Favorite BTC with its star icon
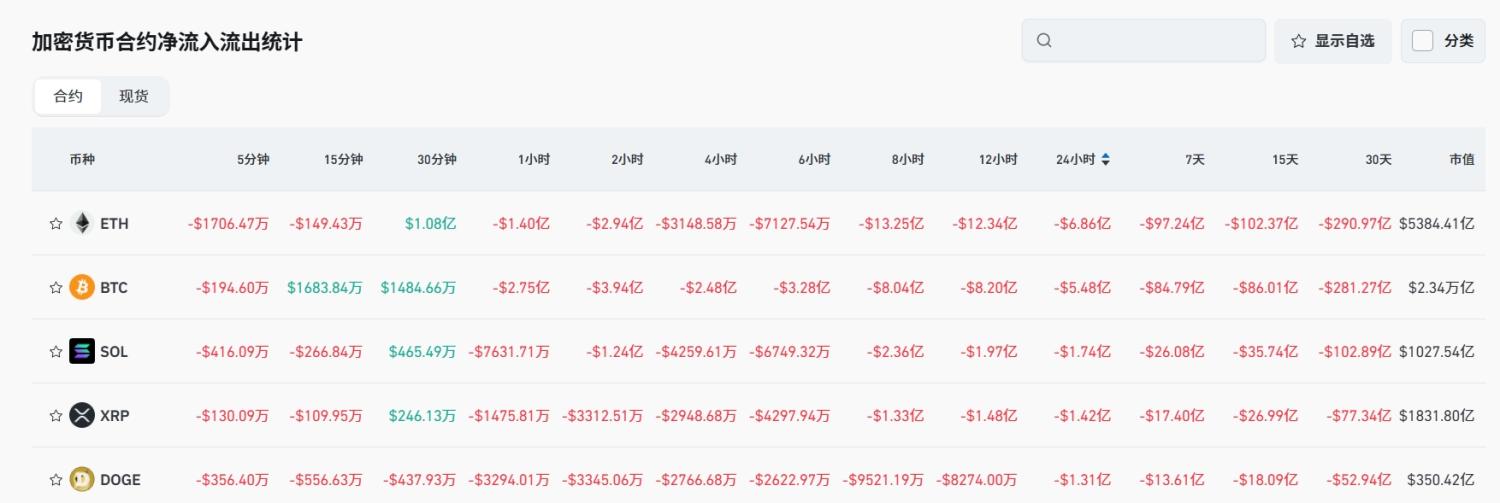 click(56, 288)
